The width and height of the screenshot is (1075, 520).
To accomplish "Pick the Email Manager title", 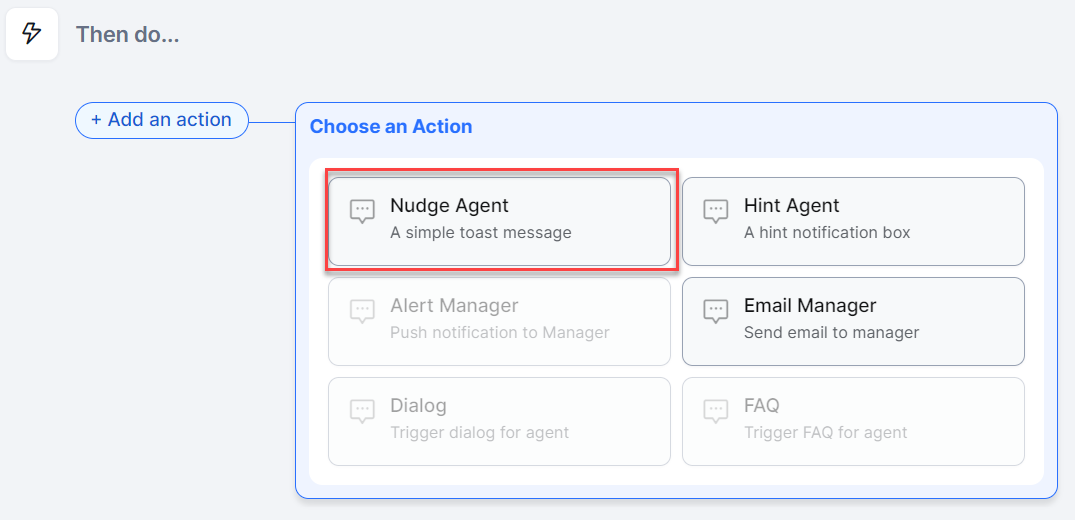I will [x=809, y=305].
